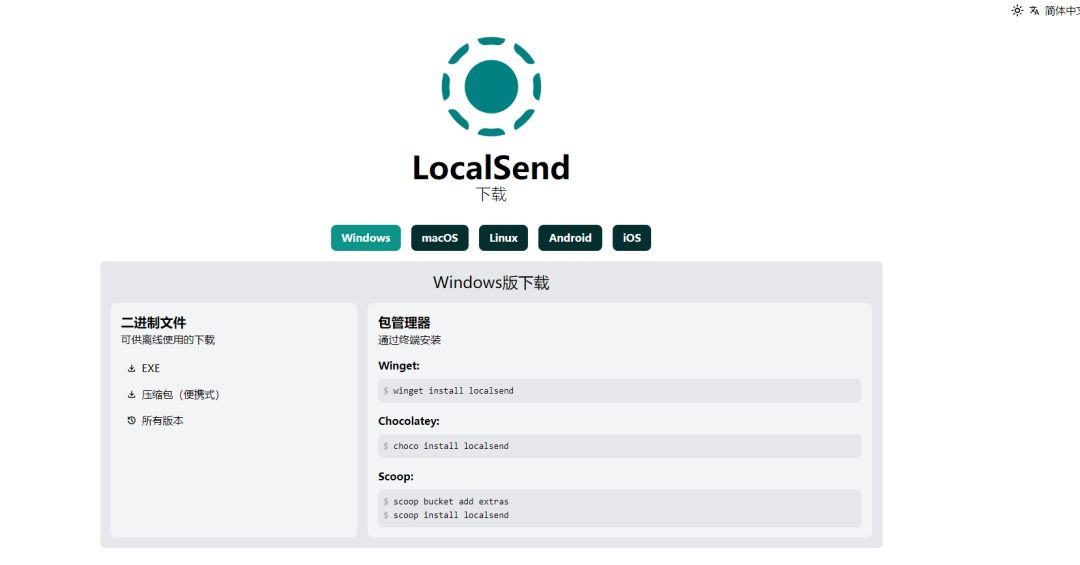
Task: Select the Windows platform tab
Action: tap(366, 238)
